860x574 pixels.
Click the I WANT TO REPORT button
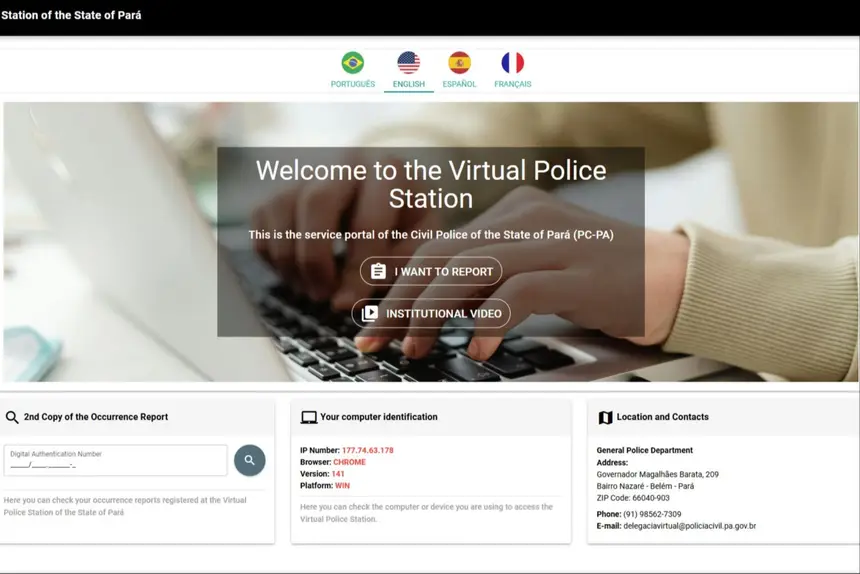[431, 272]
